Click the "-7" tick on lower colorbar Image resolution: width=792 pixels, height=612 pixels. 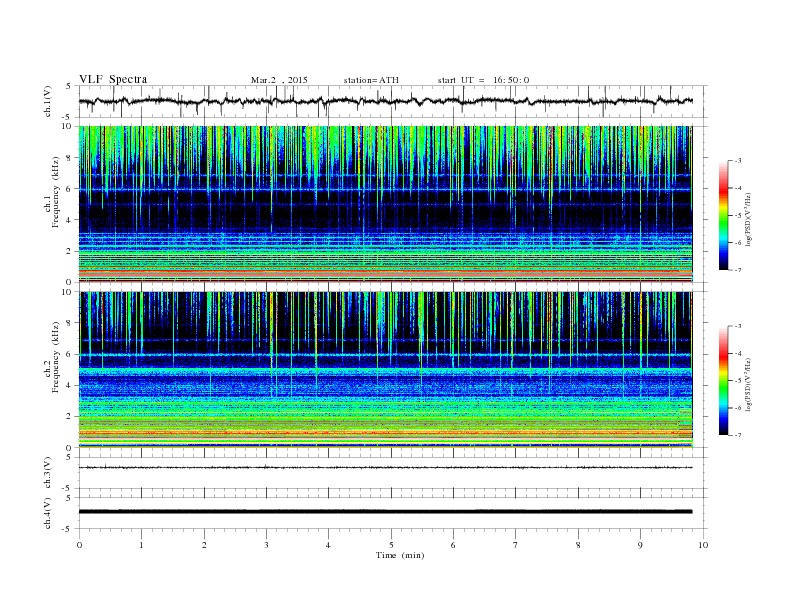(738, 435)
